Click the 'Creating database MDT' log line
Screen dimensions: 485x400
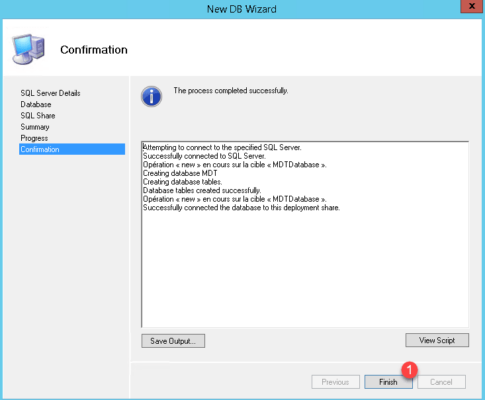pos(180,173)
